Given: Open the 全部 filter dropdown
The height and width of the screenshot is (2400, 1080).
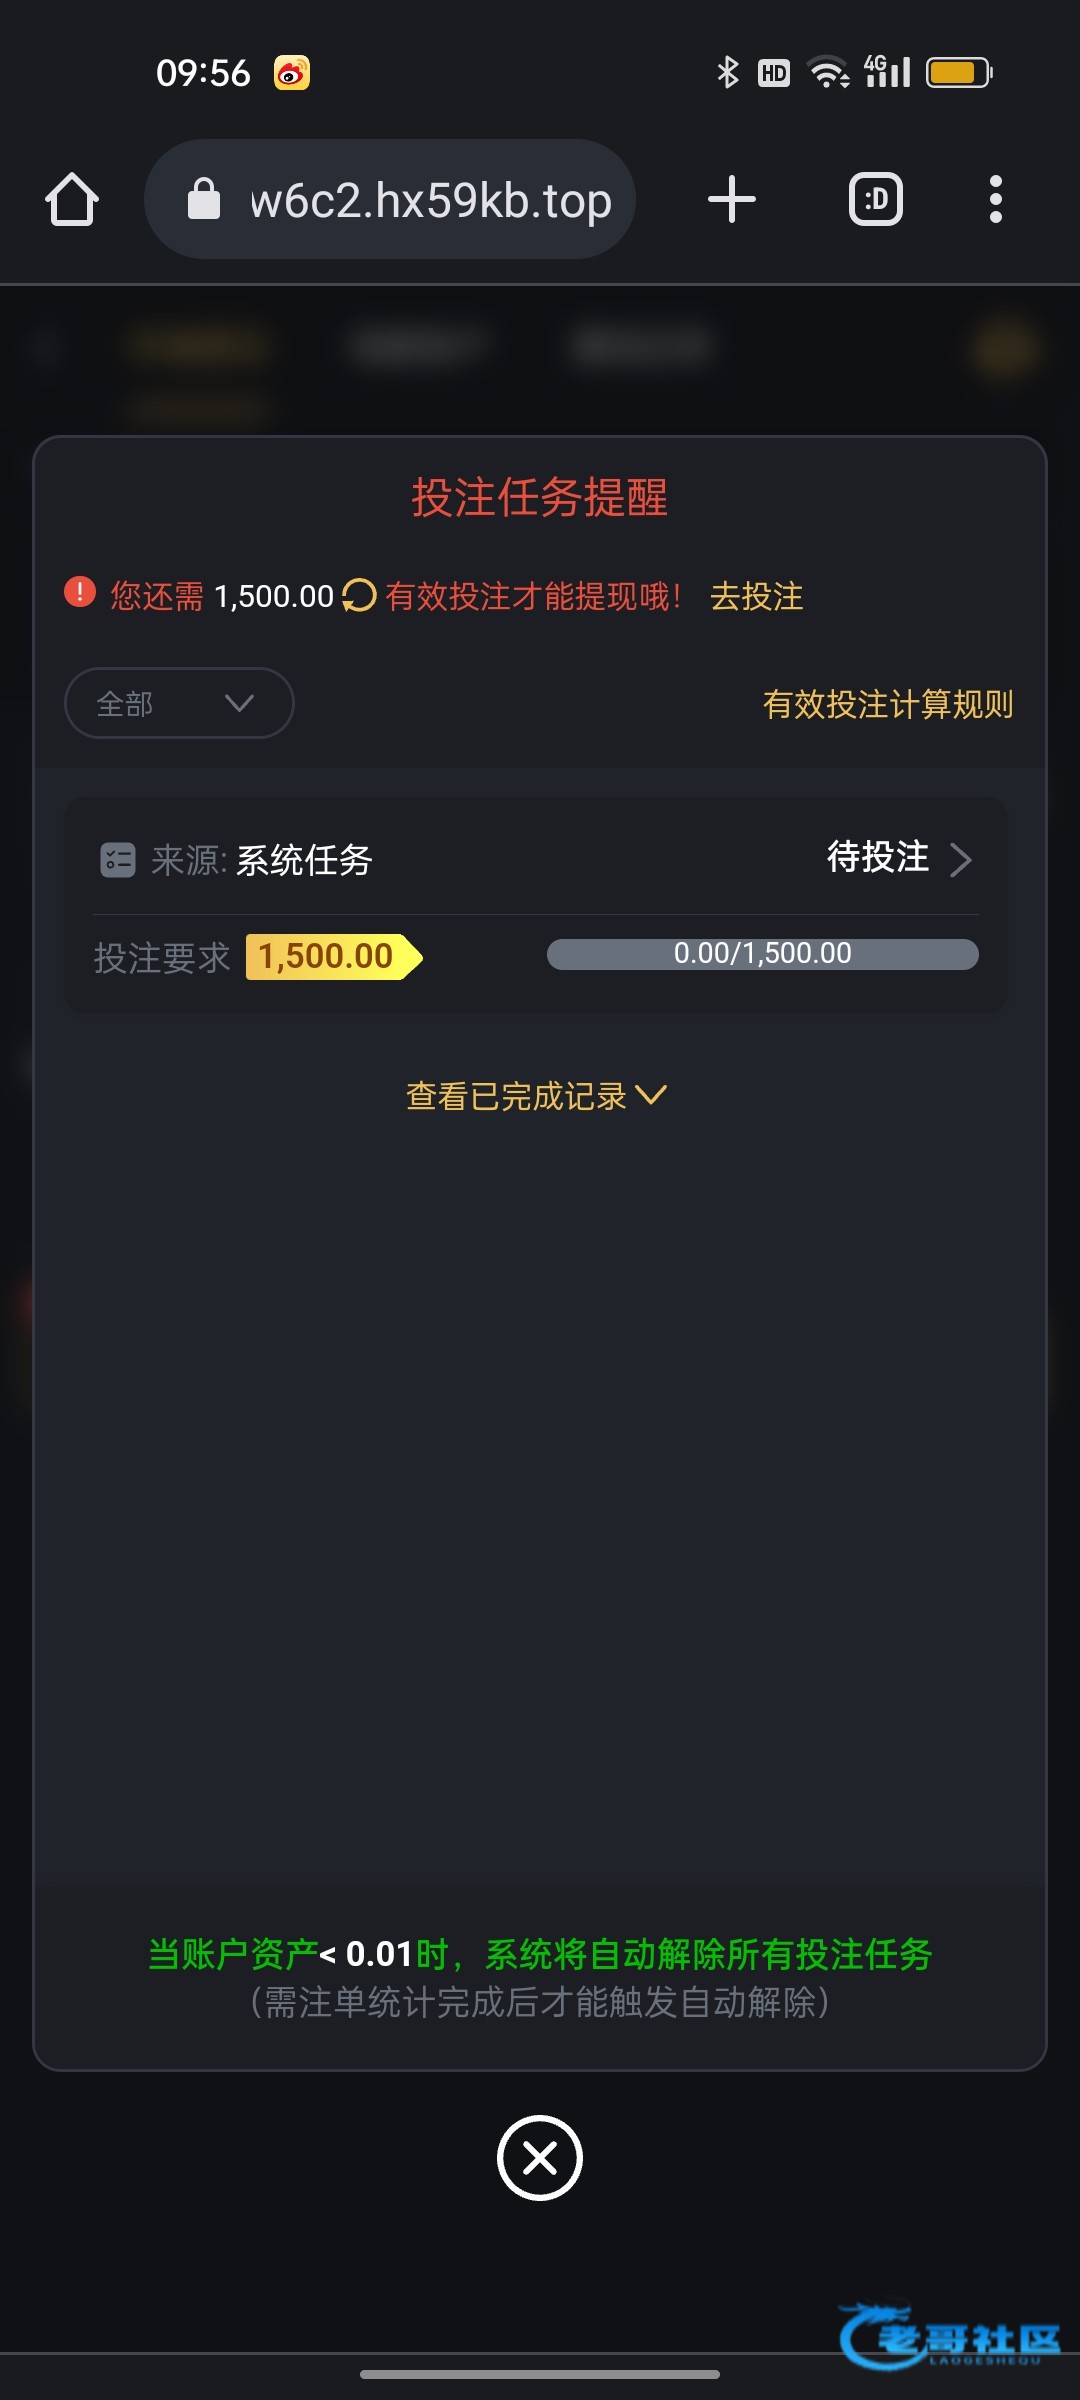Looking at the screenshot, I should coord(179,703).
